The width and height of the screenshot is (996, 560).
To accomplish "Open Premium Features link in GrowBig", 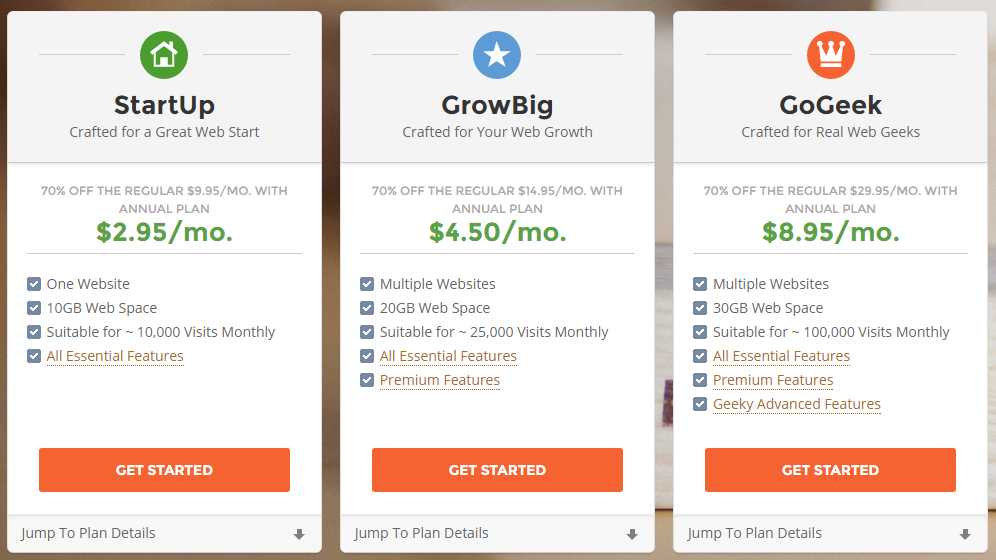I will (440, 380).
